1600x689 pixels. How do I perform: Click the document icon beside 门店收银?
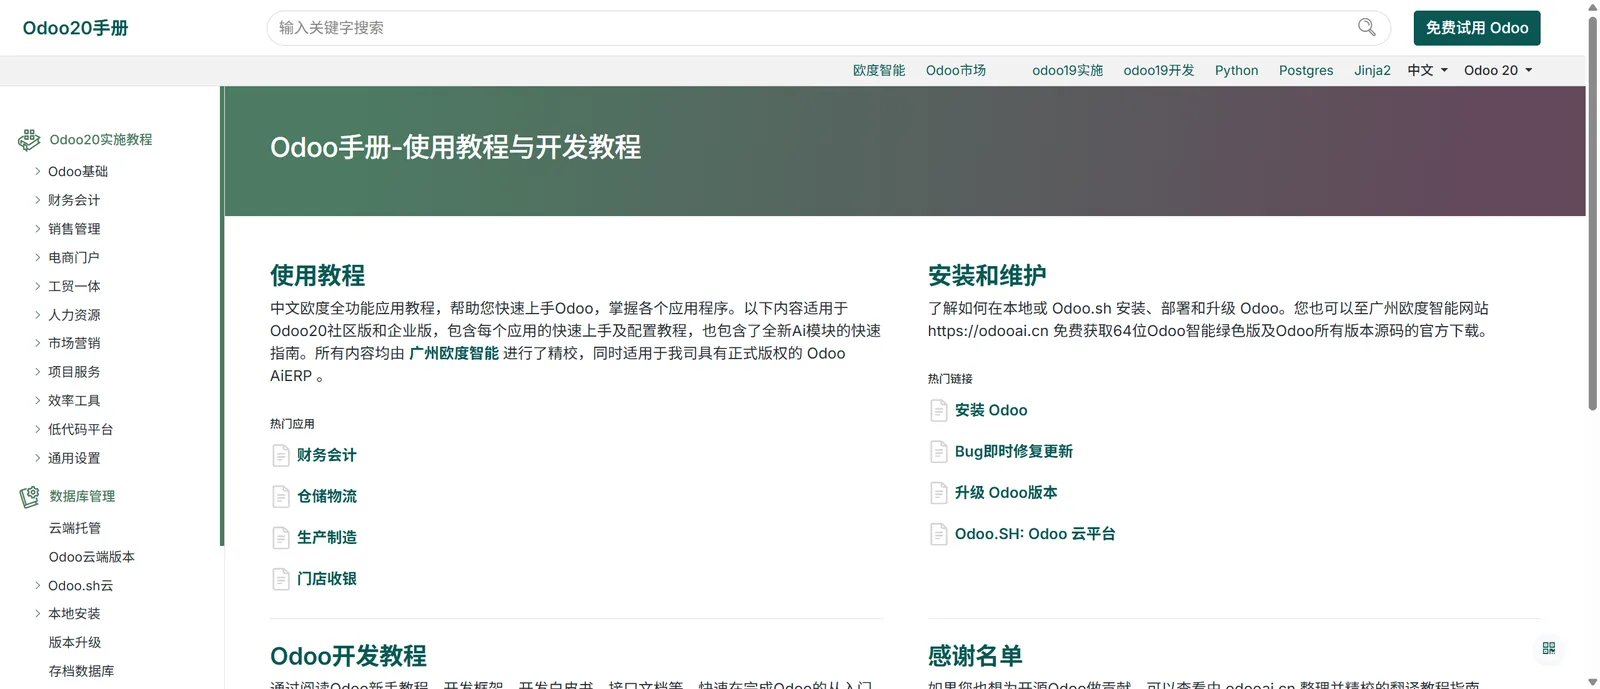(x=281, y=579)
